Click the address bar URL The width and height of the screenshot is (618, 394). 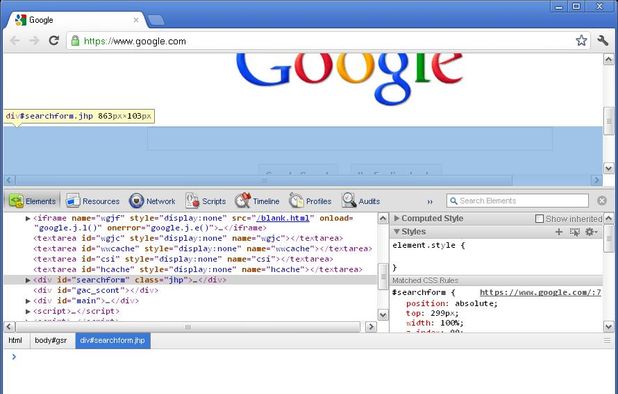pos(135,41)
